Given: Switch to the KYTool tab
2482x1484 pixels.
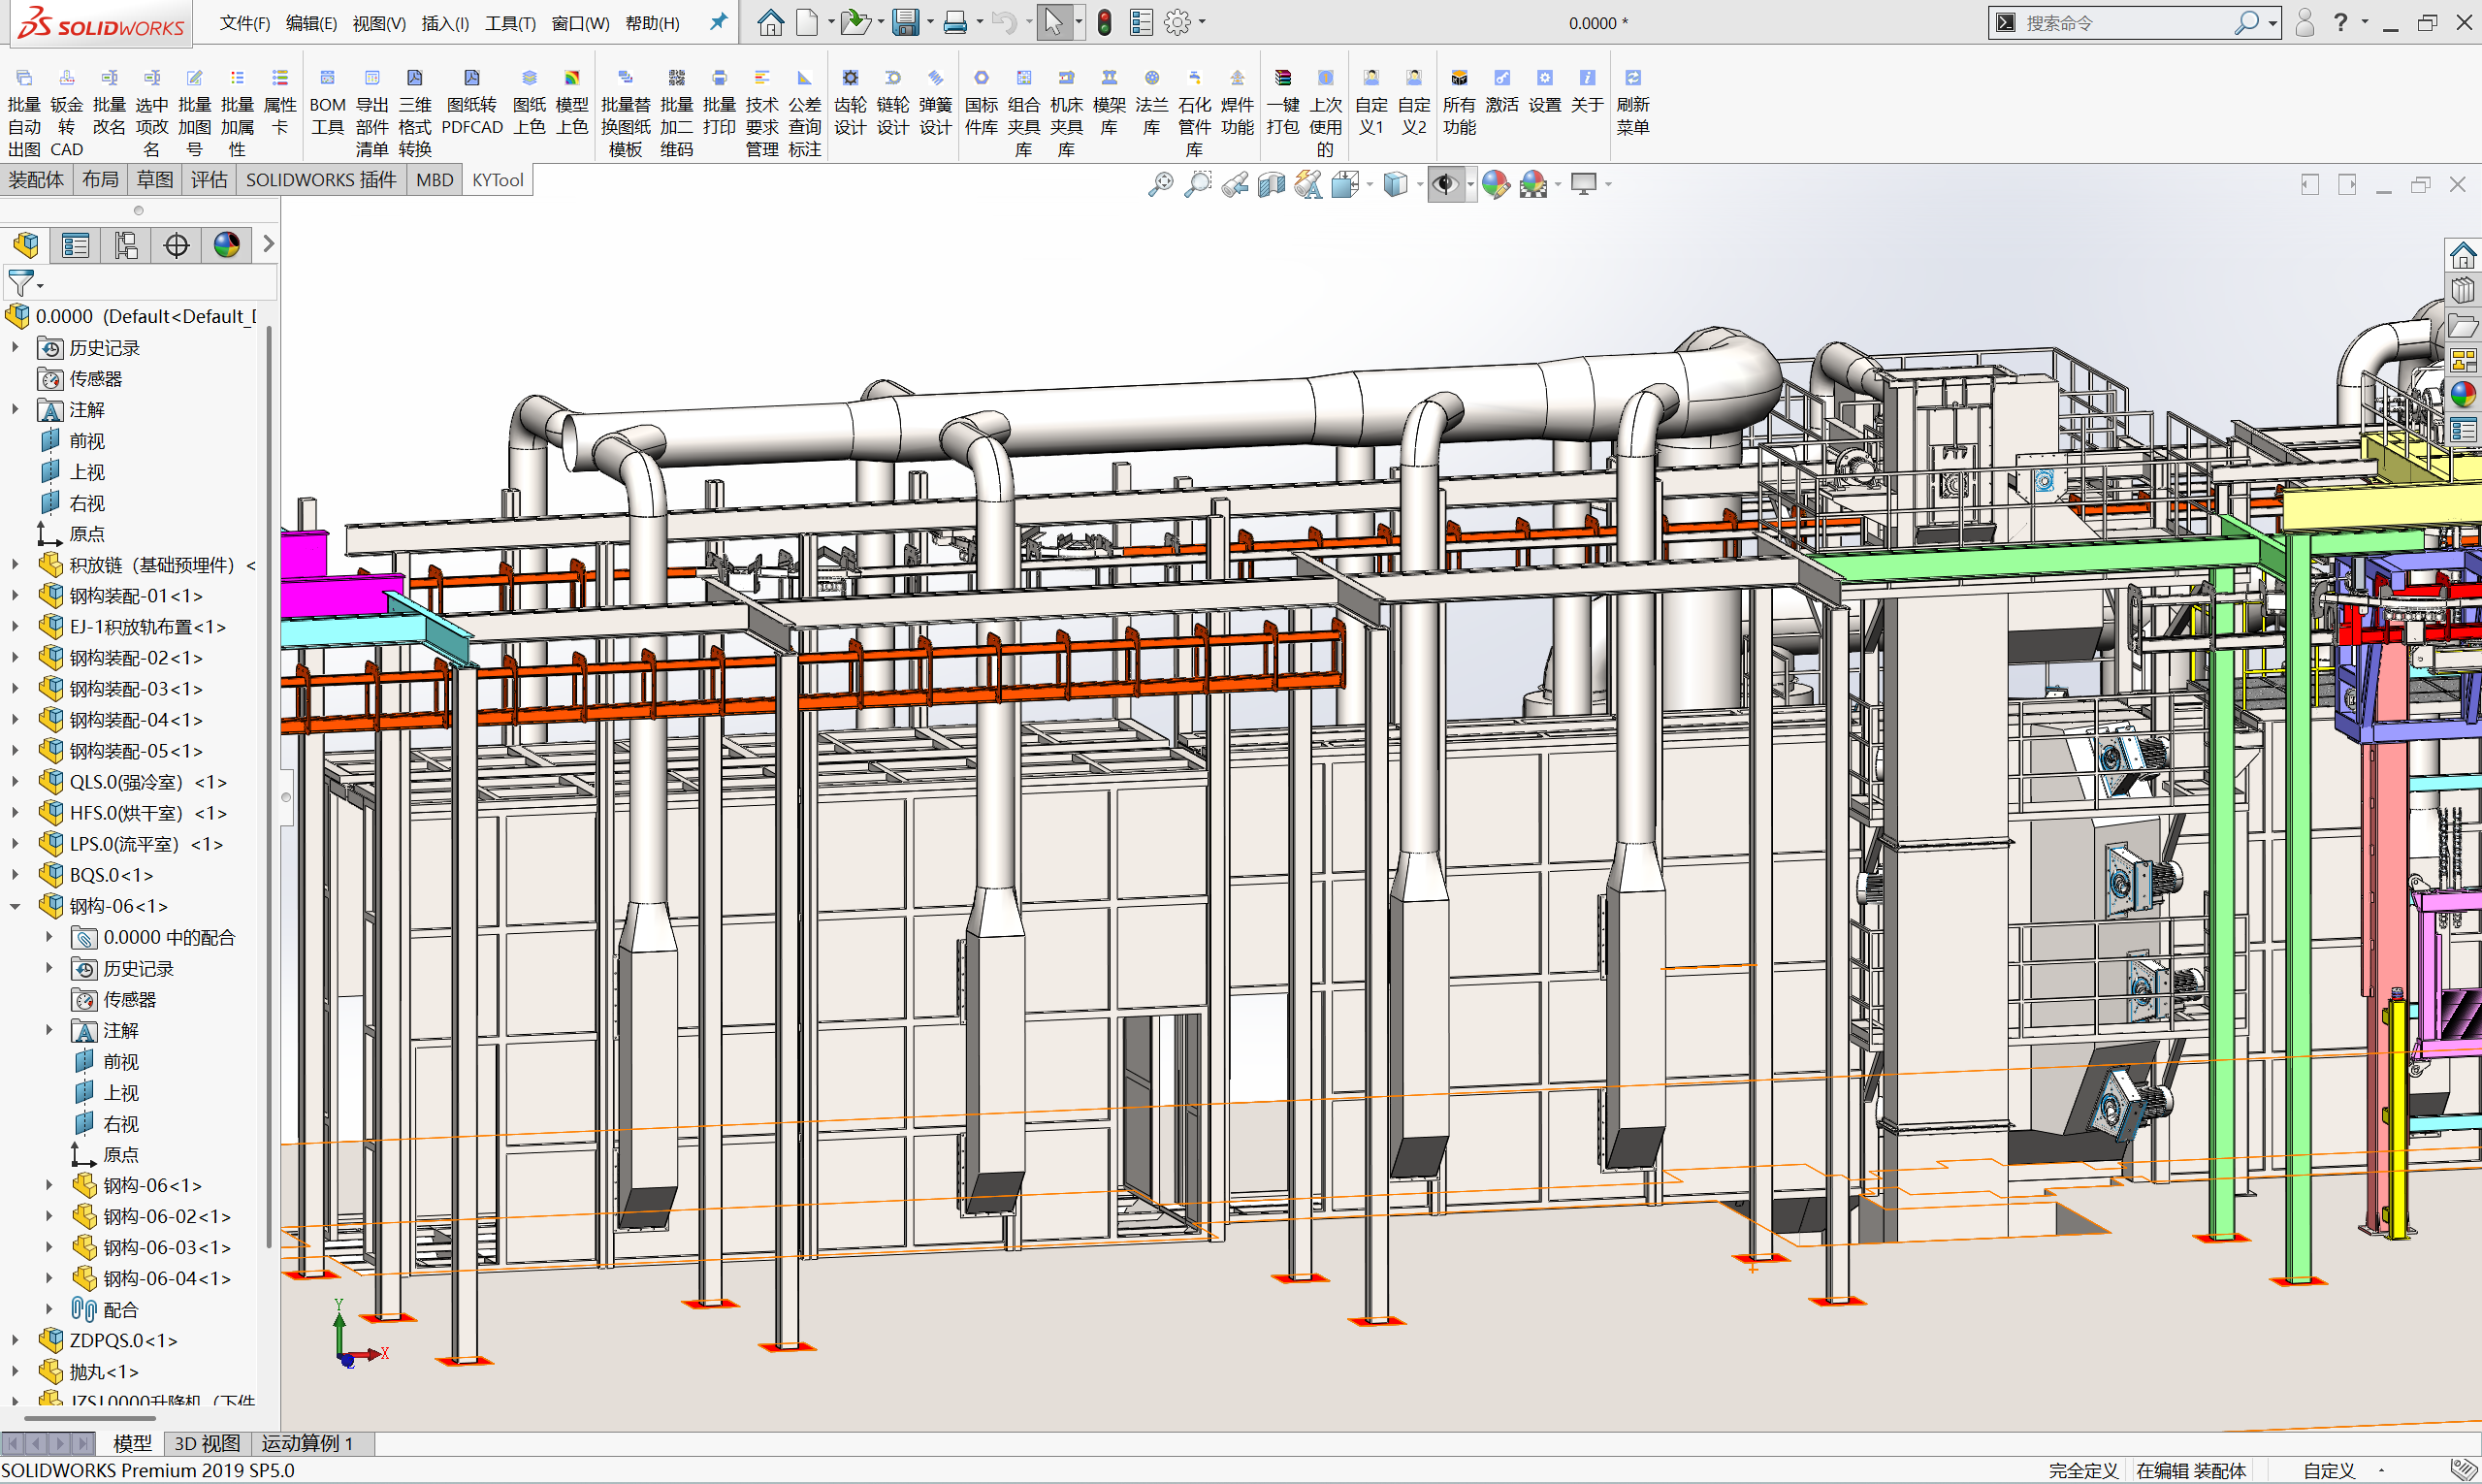Looking at the screenshot, I should click(497, 180).
